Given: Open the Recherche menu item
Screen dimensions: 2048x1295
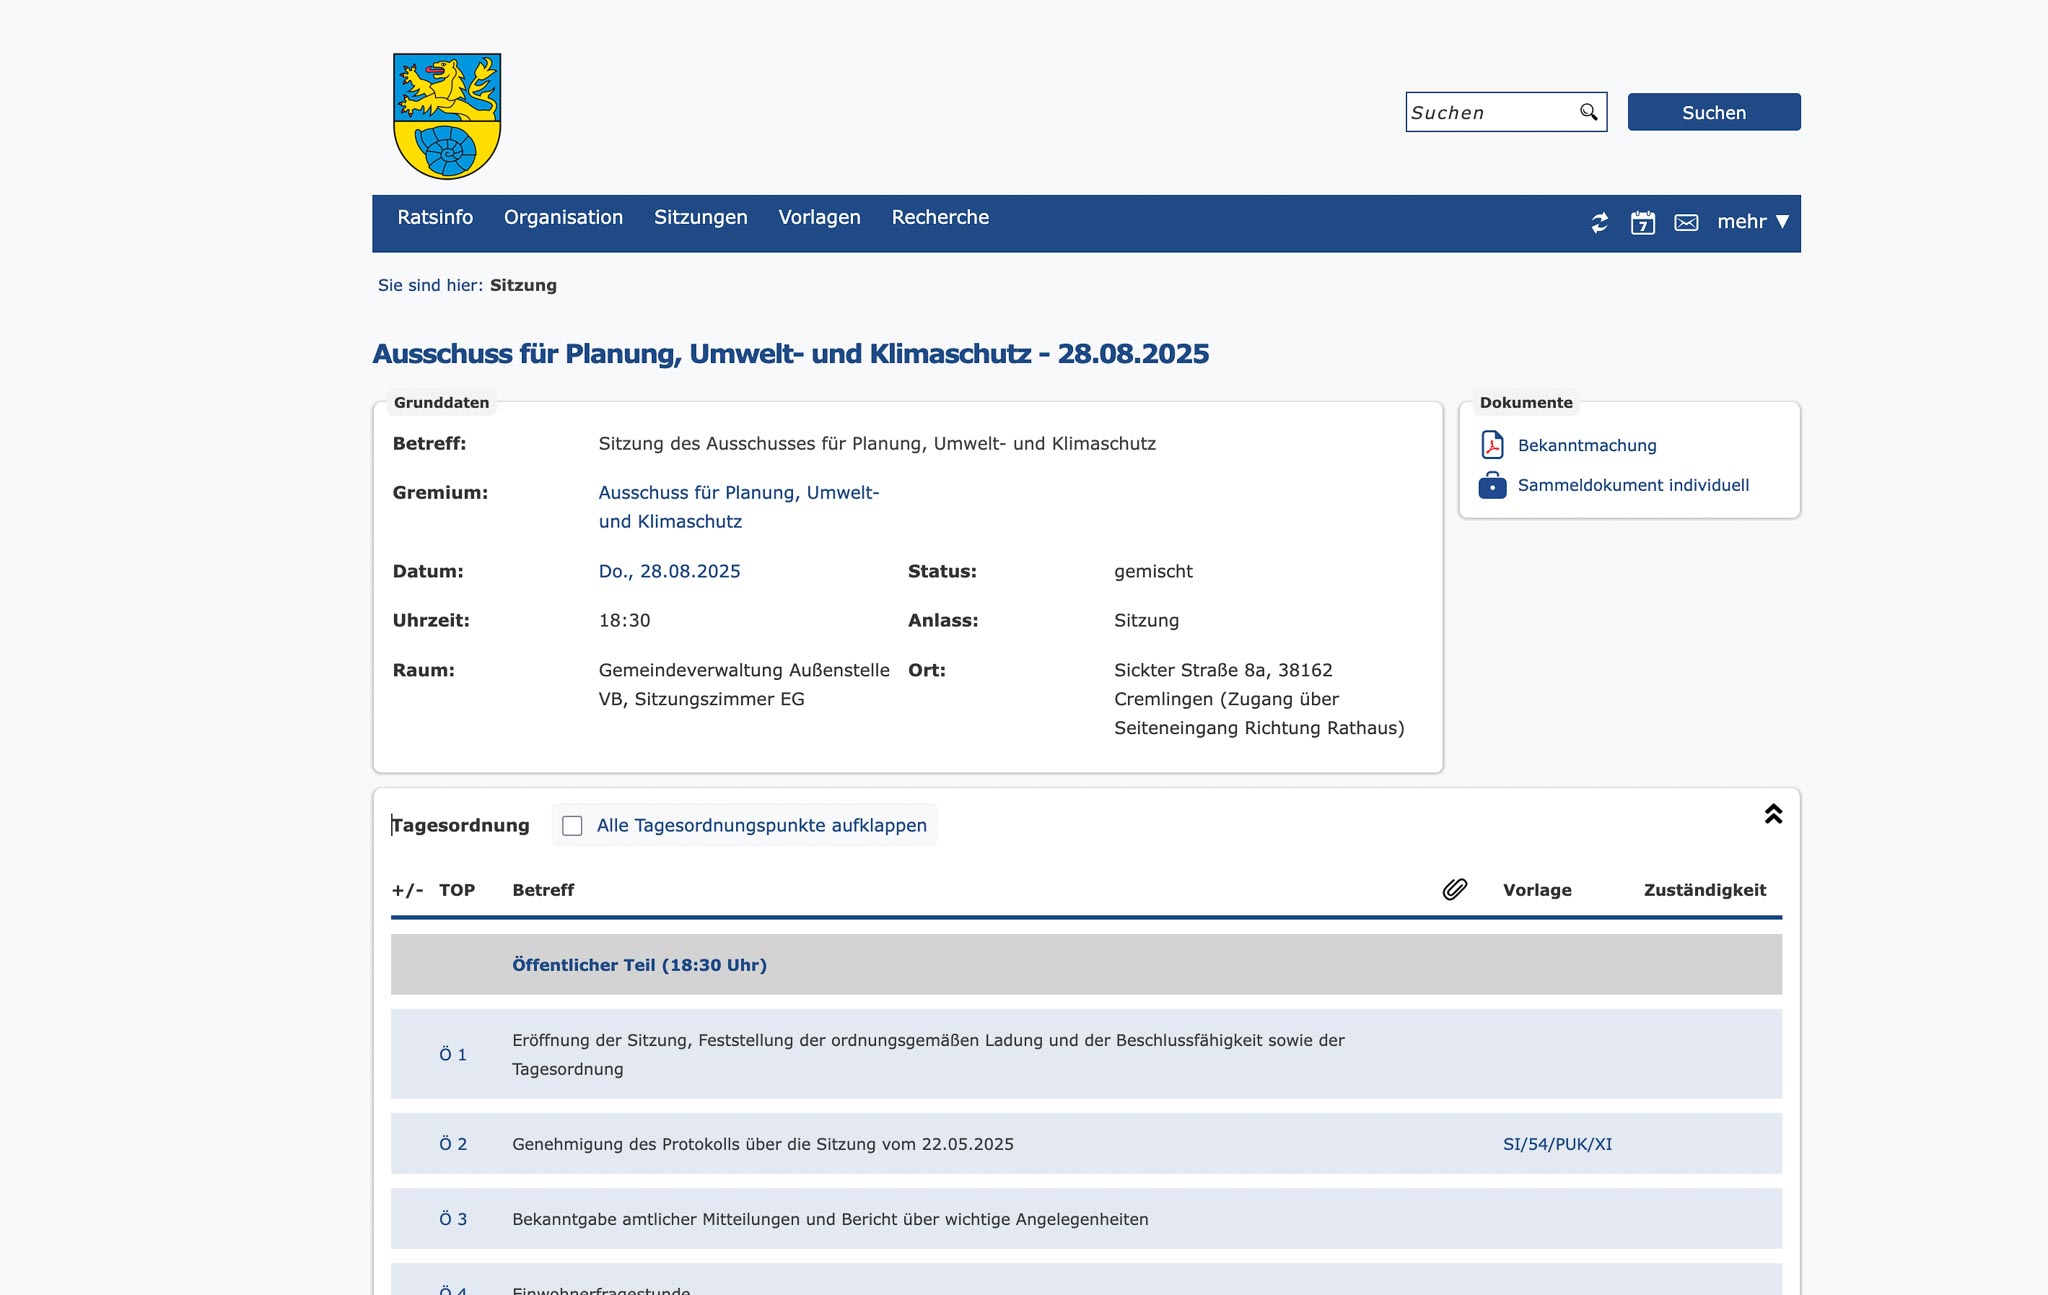Looking at the screenshot, I should [939, 217].
